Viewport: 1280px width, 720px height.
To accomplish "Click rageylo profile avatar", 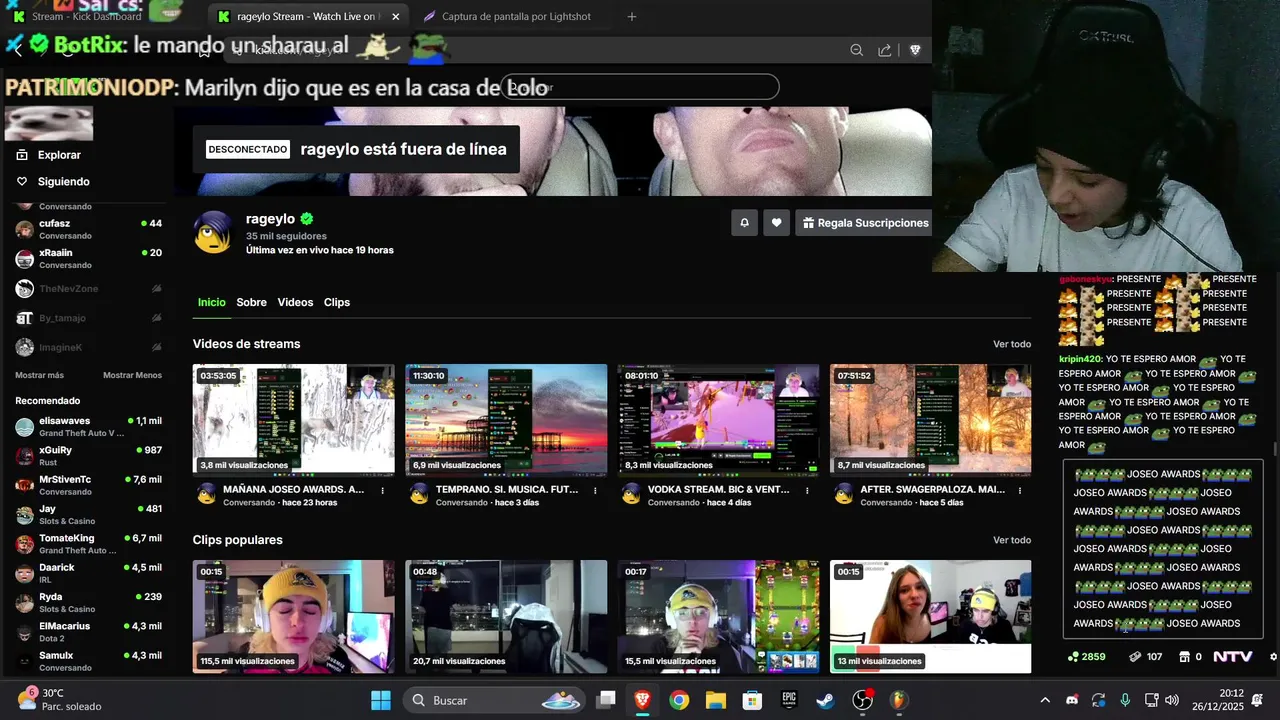I will point(213,232).
